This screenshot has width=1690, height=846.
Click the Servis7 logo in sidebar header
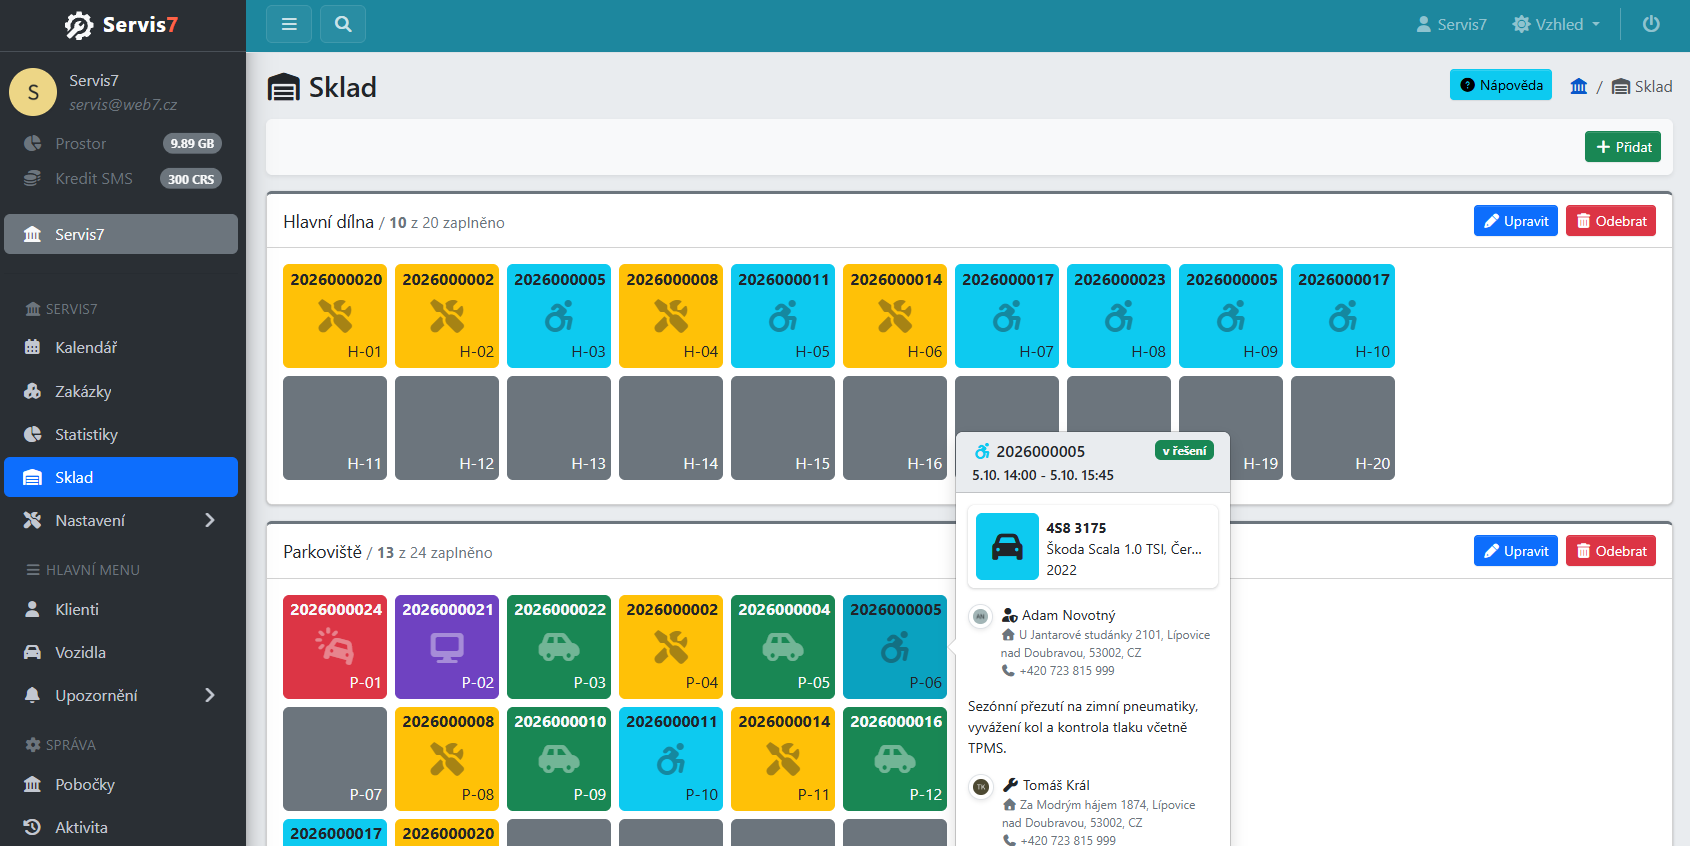(x=122, y=25)
